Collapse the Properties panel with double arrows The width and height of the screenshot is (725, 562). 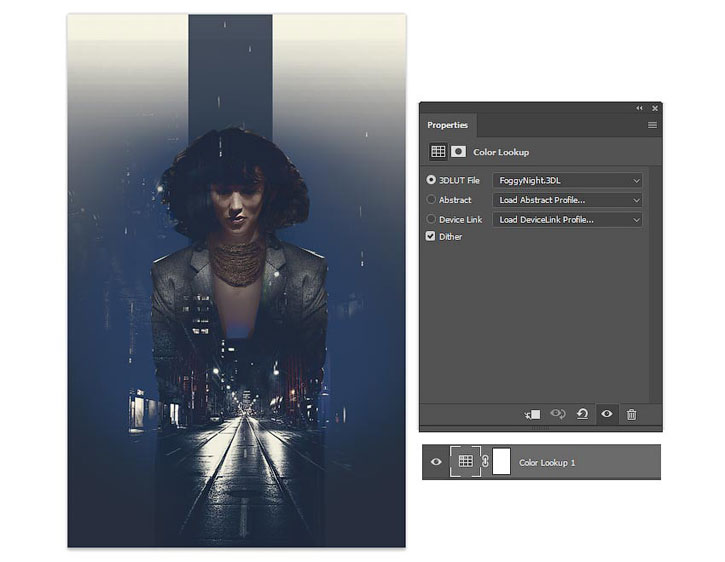(639, 108)
